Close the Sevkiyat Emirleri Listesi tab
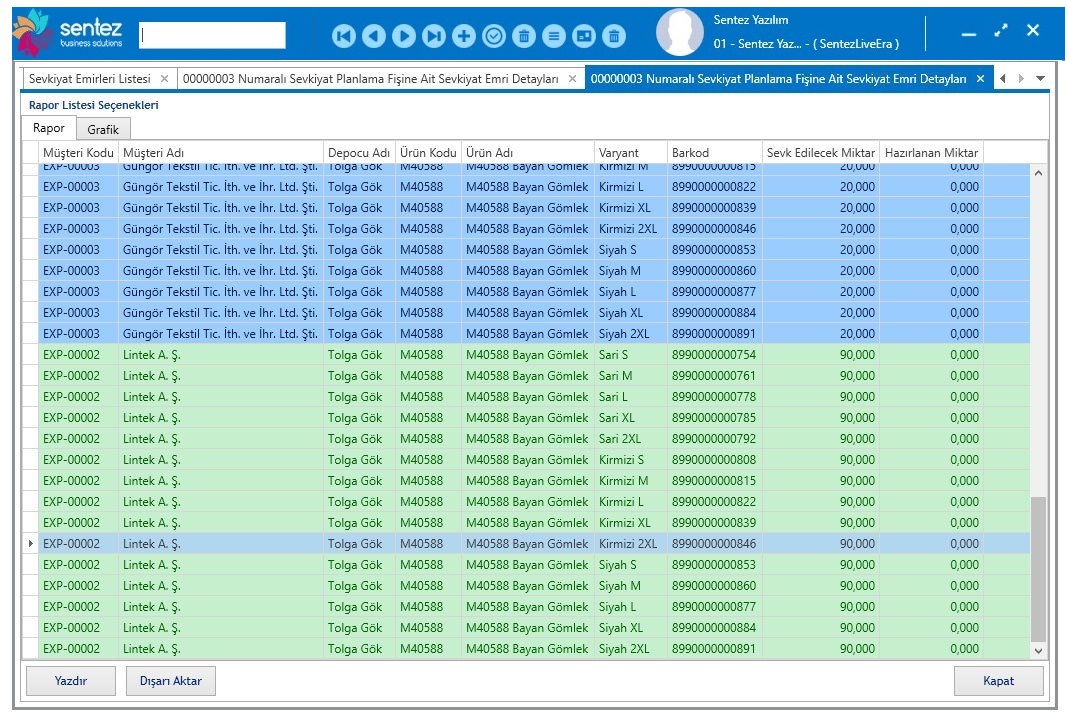The width and height of the screenshot is (1067, 715). [164, 79]
